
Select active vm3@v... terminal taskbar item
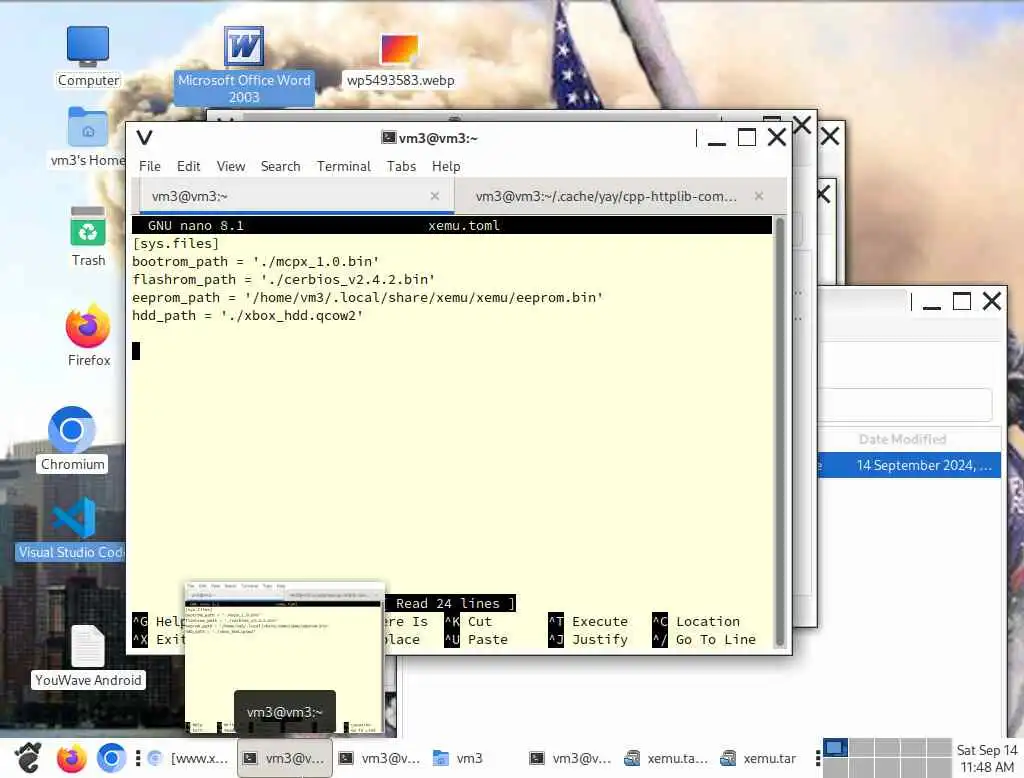click(285, 758)
